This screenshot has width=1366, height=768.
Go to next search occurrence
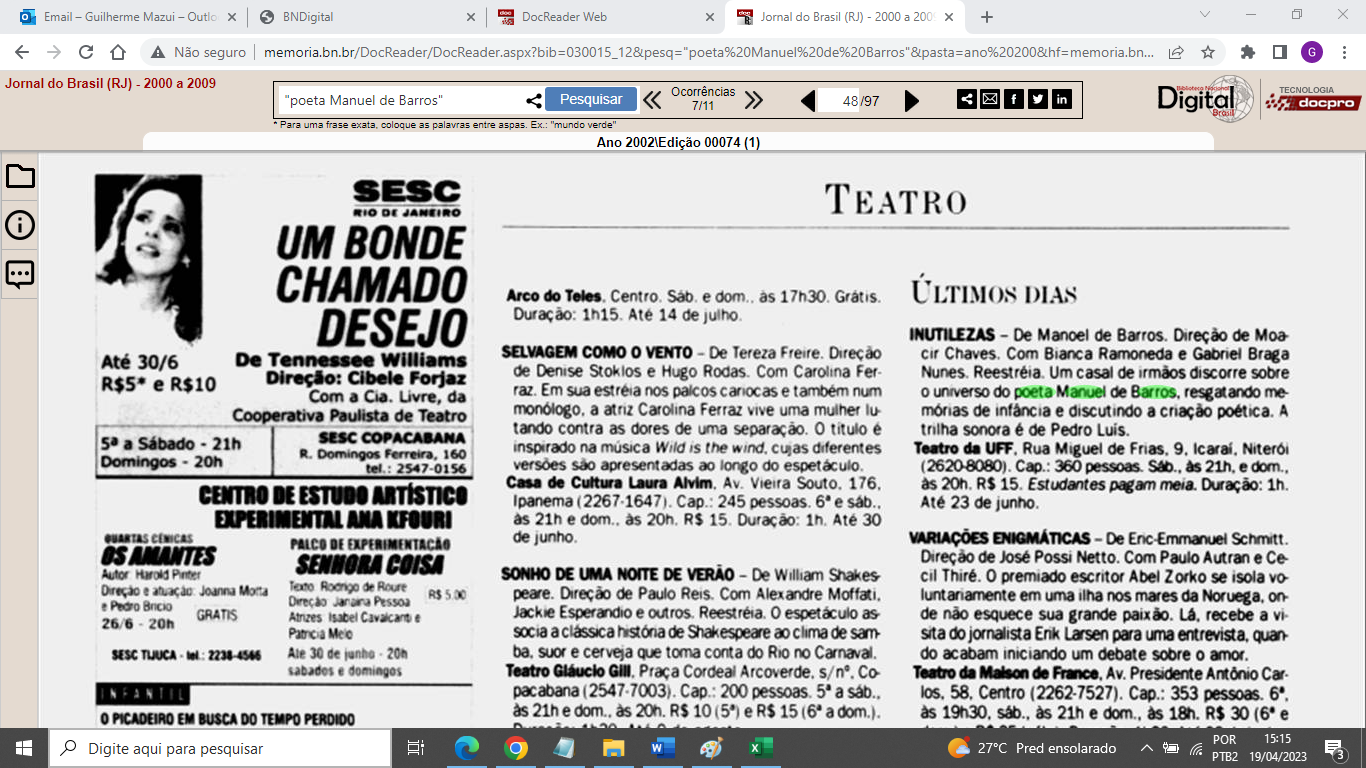(754, 100)
